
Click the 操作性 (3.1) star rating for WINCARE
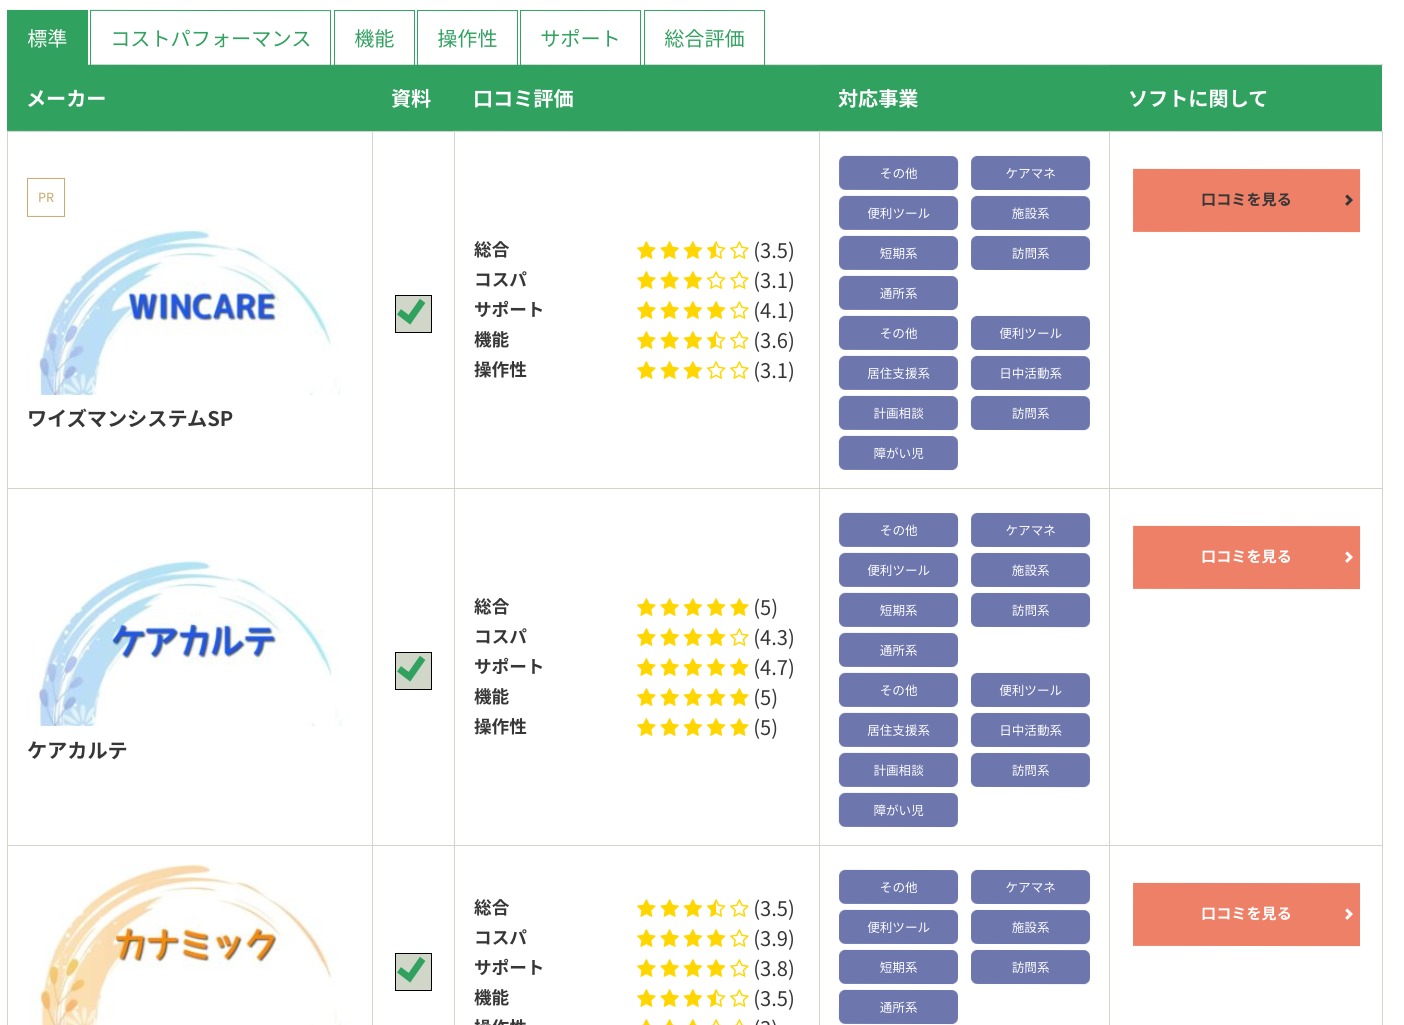point(715,370)
